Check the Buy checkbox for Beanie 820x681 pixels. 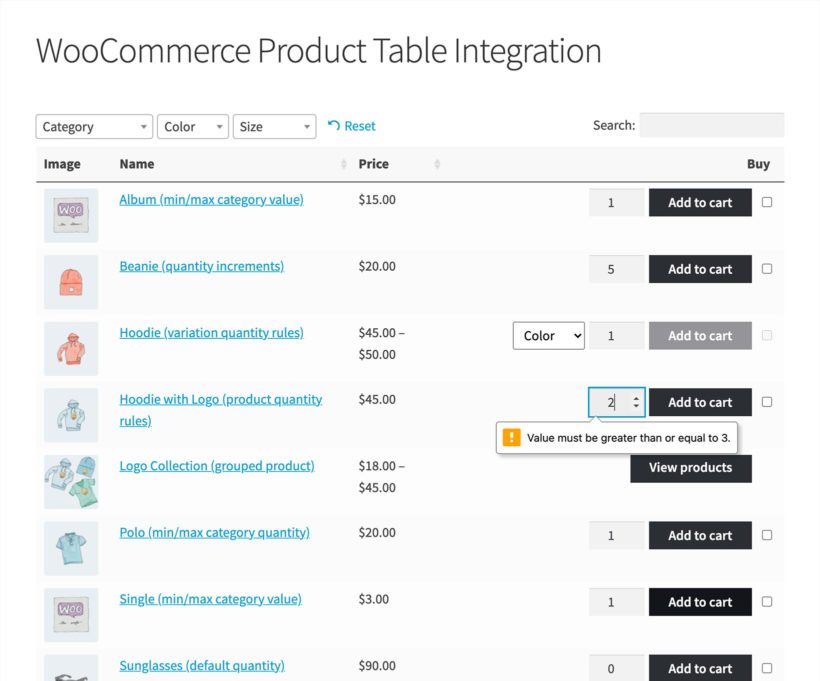pos(766,268)
